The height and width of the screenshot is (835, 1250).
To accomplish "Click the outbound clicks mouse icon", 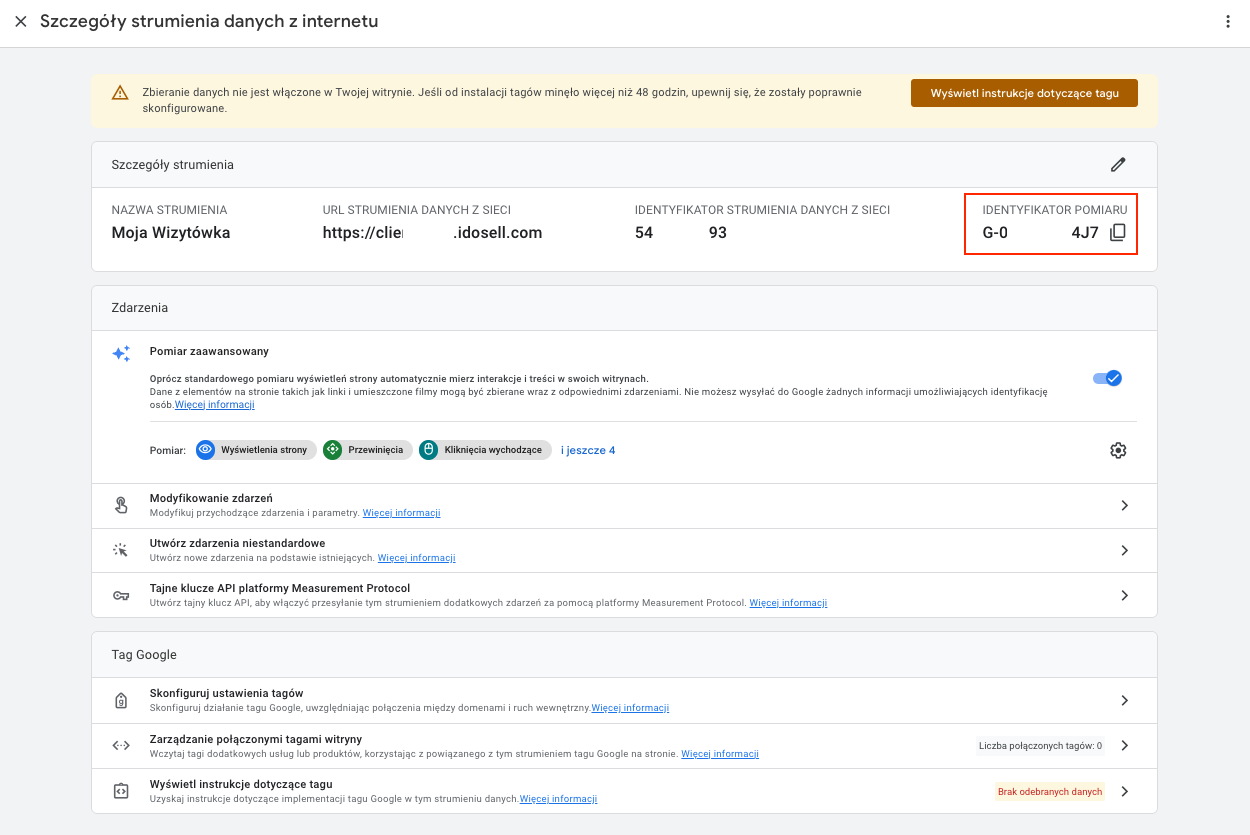I will tap(428, 450).
